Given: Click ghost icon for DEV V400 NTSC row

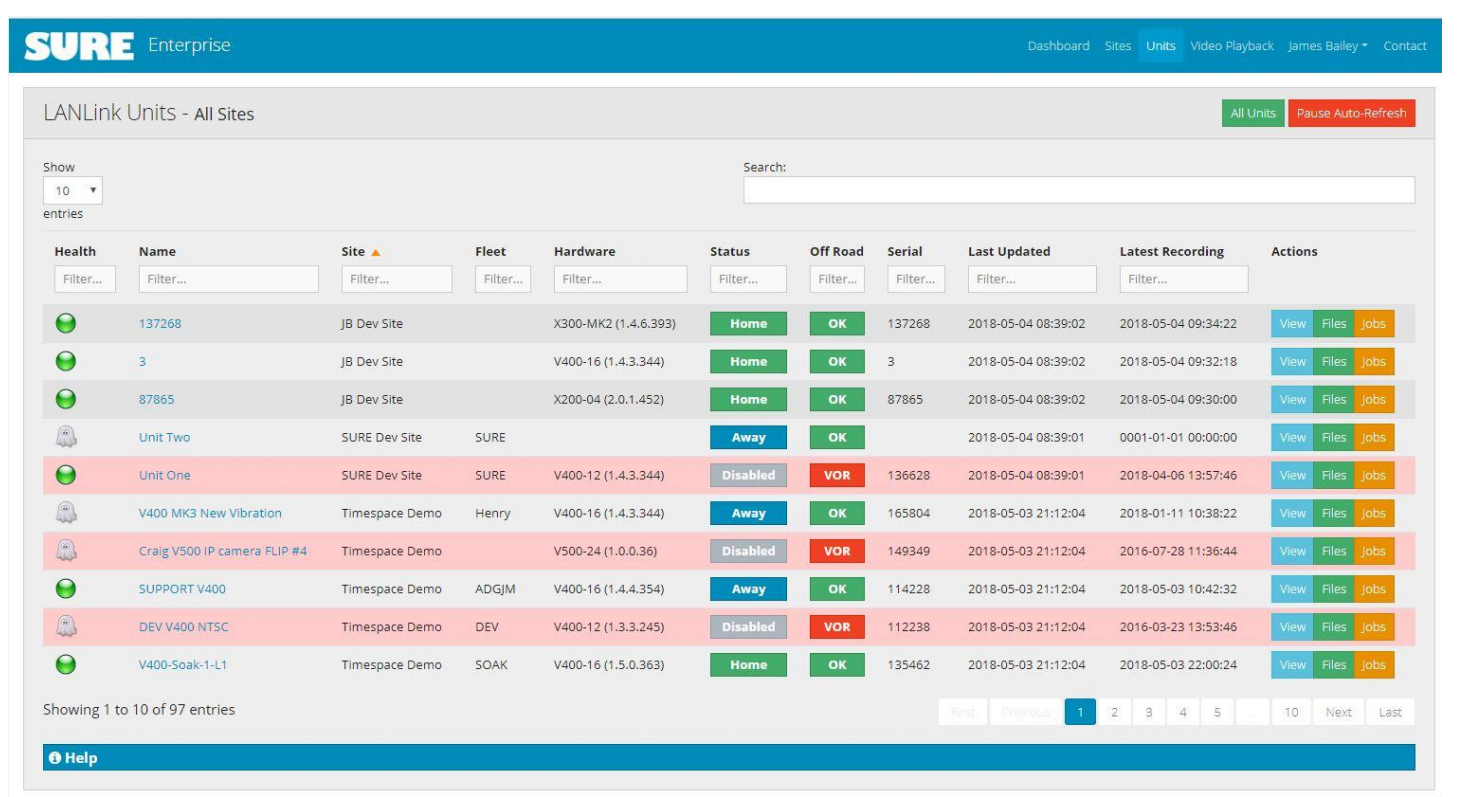Looking at the screenshot, I should [66, 627].
